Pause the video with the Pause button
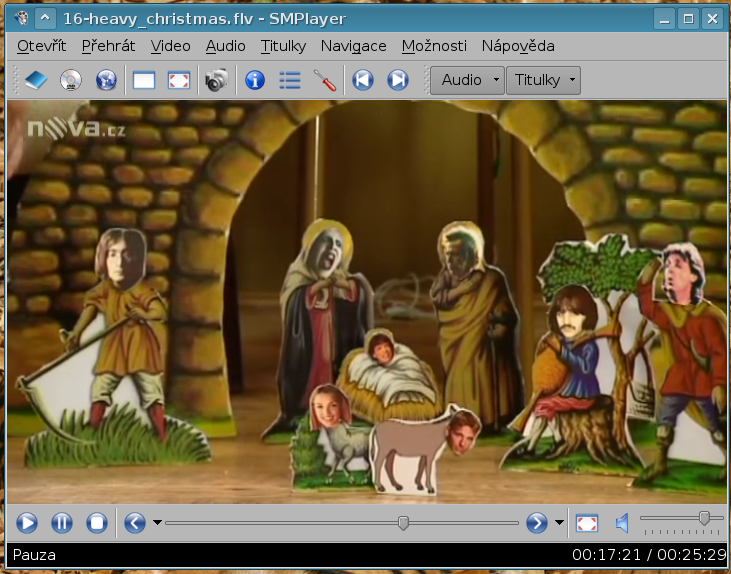This screenshot has height=574, width=731. point(62,523)
